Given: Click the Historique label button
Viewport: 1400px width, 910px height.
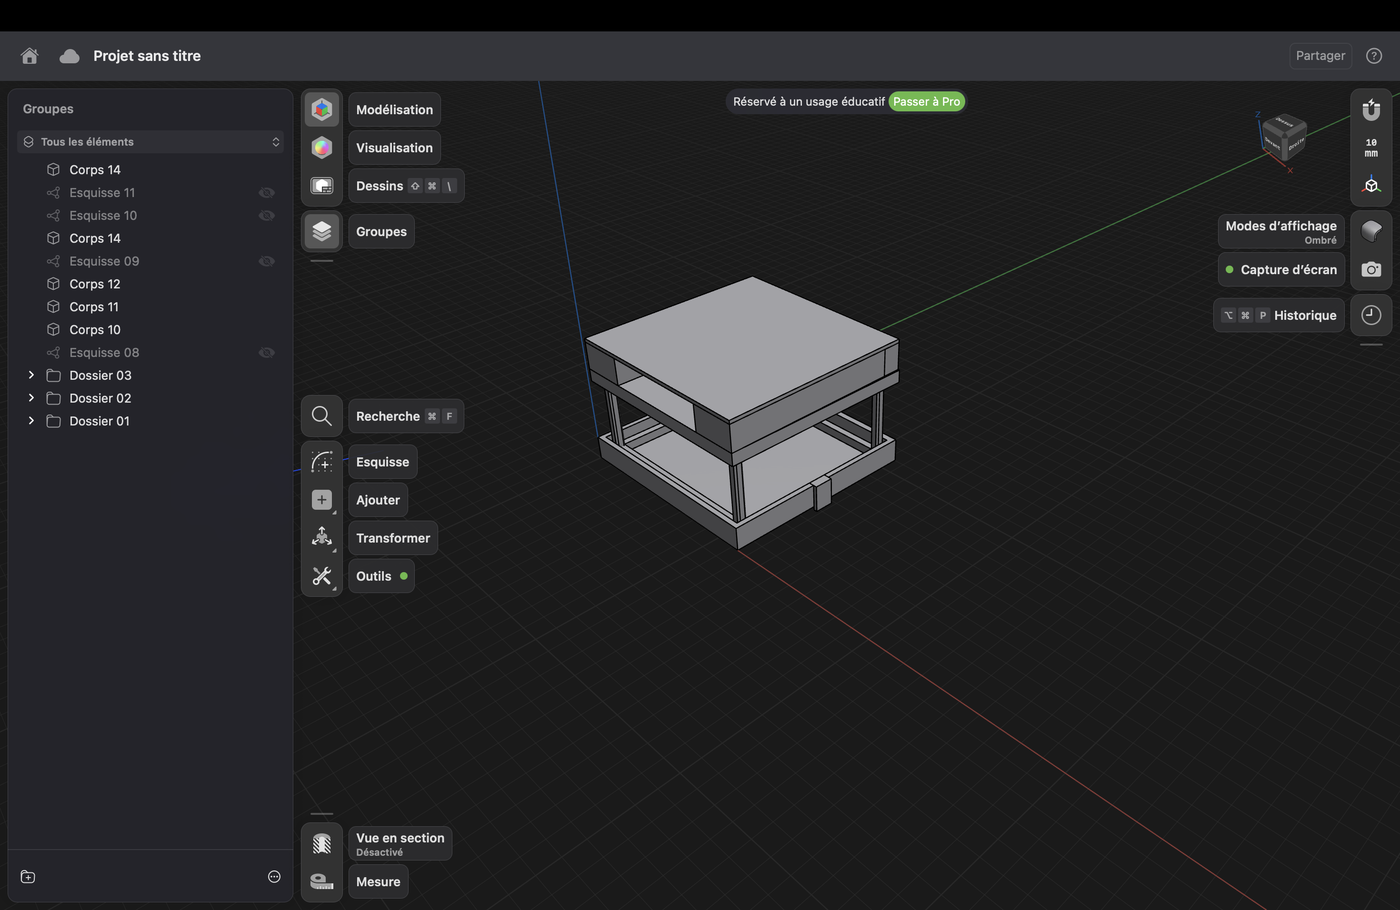Looking at the screenshot, I should pos(1279,315).
